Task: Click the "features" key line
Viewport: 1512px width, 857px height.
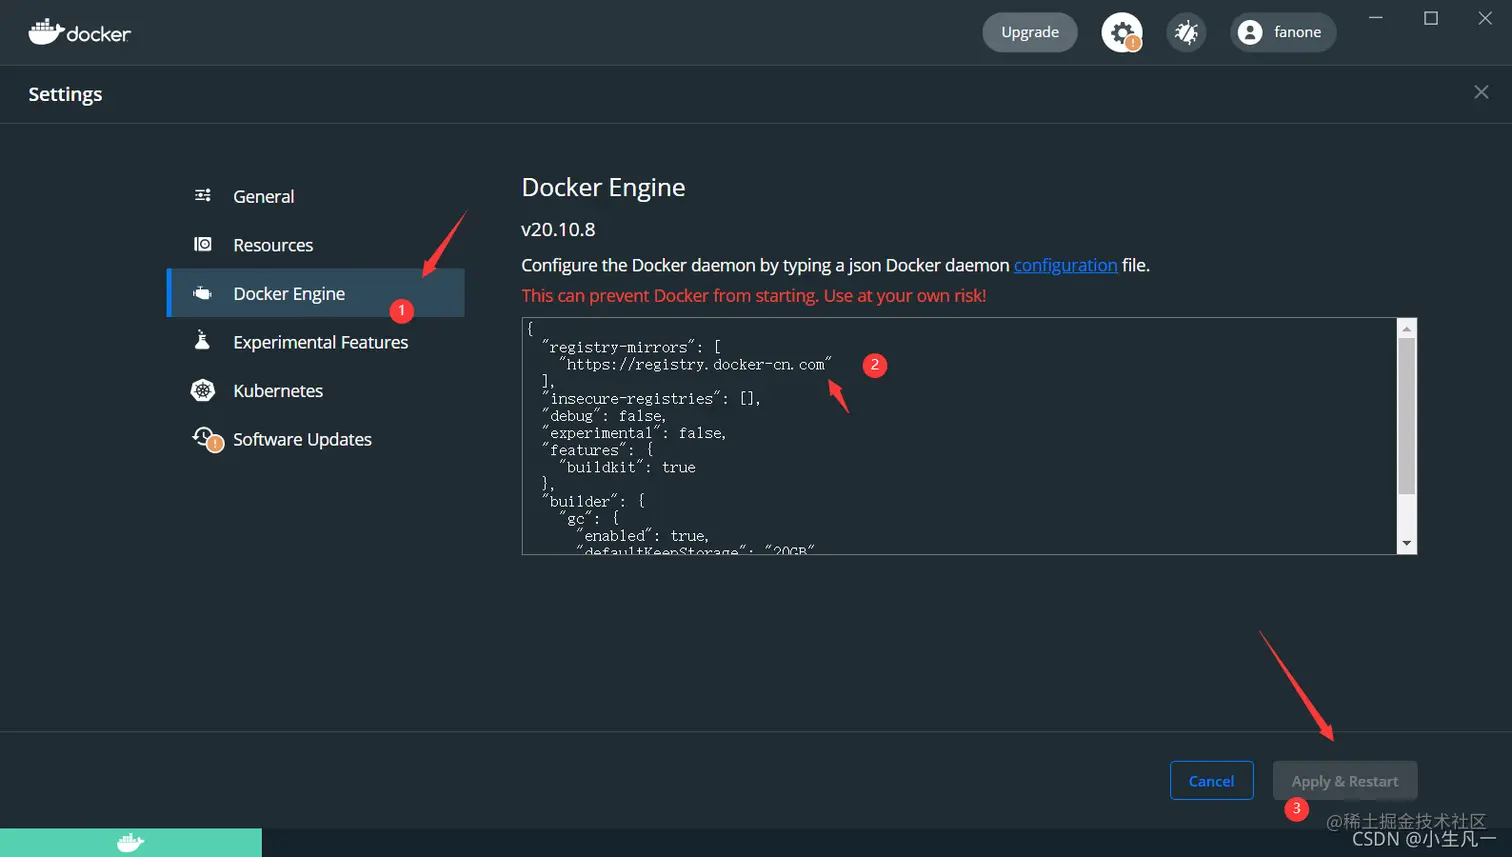Action: click(x=597, y=450)
